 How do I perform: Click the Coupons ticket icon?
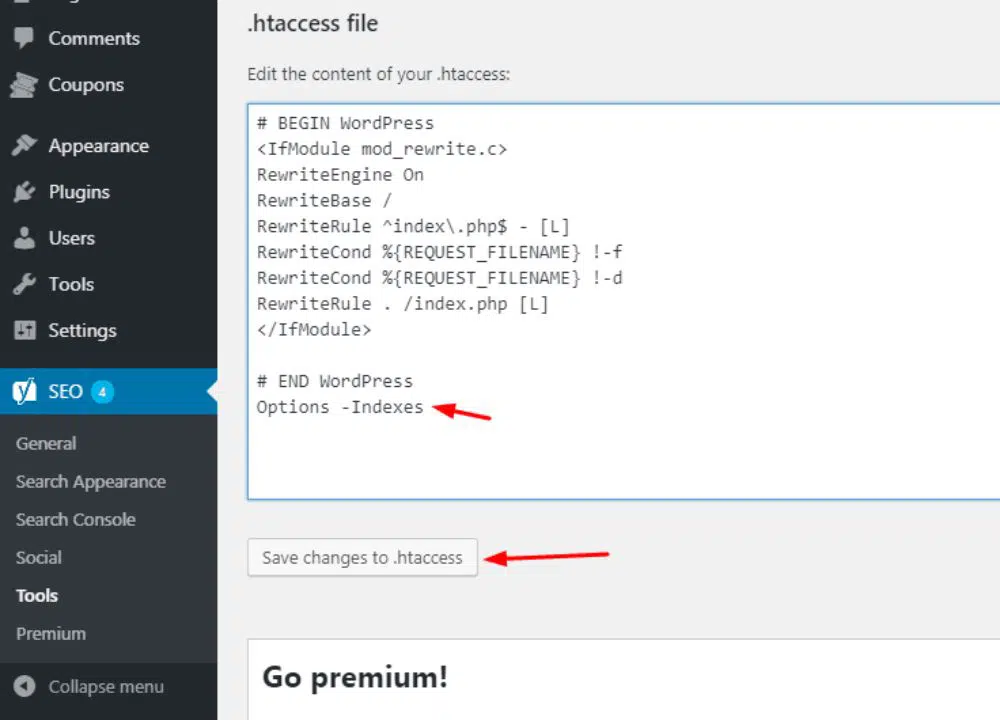24,86
